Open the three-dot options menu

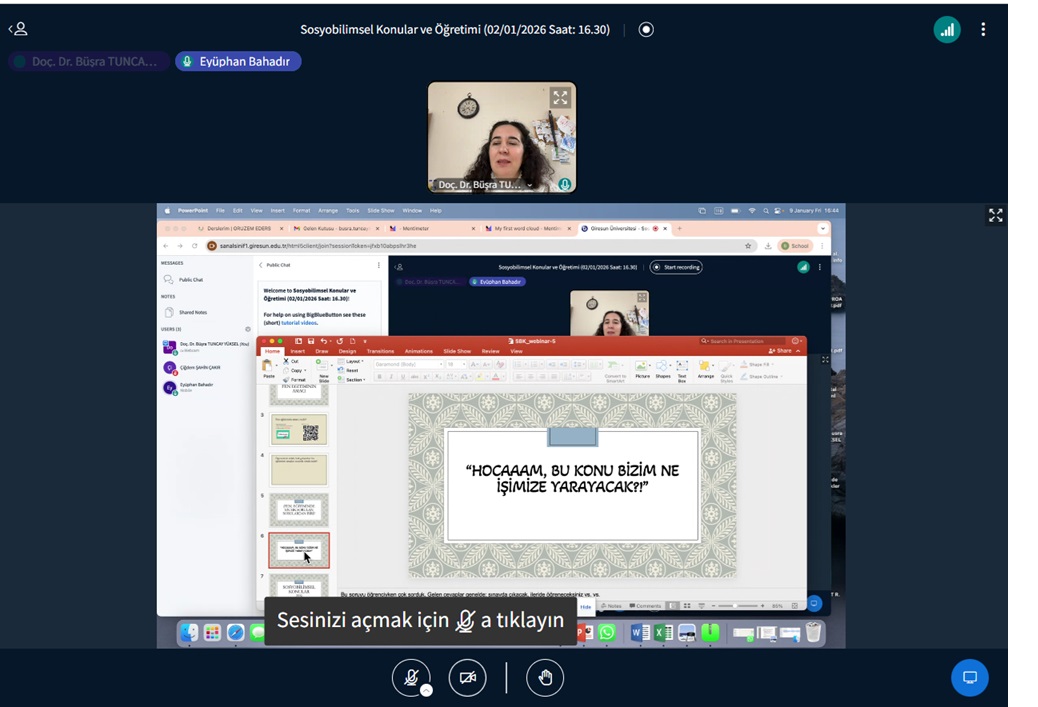coord(983,30)
